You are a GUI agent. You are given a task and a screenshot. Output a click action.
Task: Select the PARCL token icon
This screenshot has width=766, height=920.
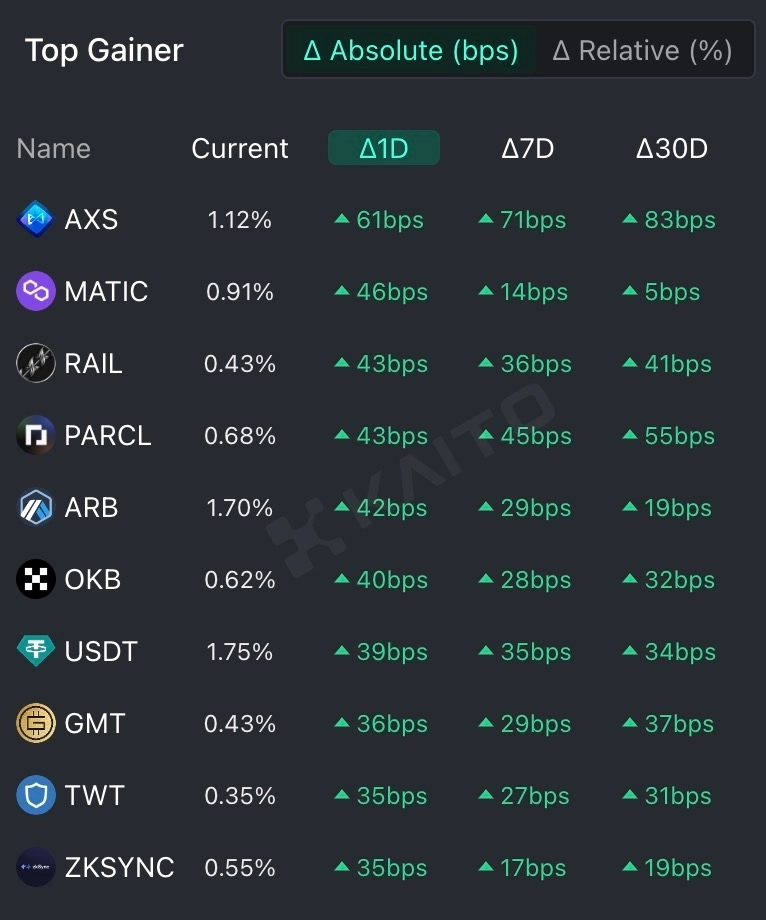click(x=36, y=435)
